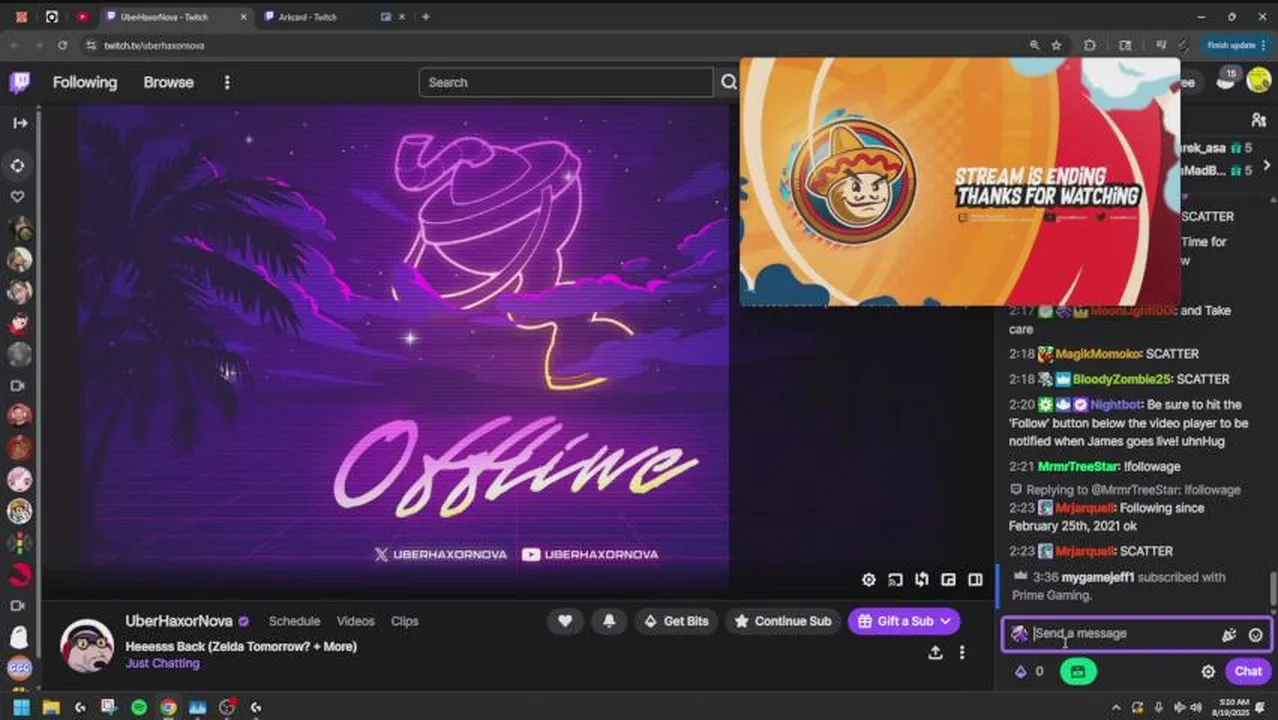This screenshot has height=720, width=1278.
Task: Open player settings gear in video
Action: [x=869, y=580]
